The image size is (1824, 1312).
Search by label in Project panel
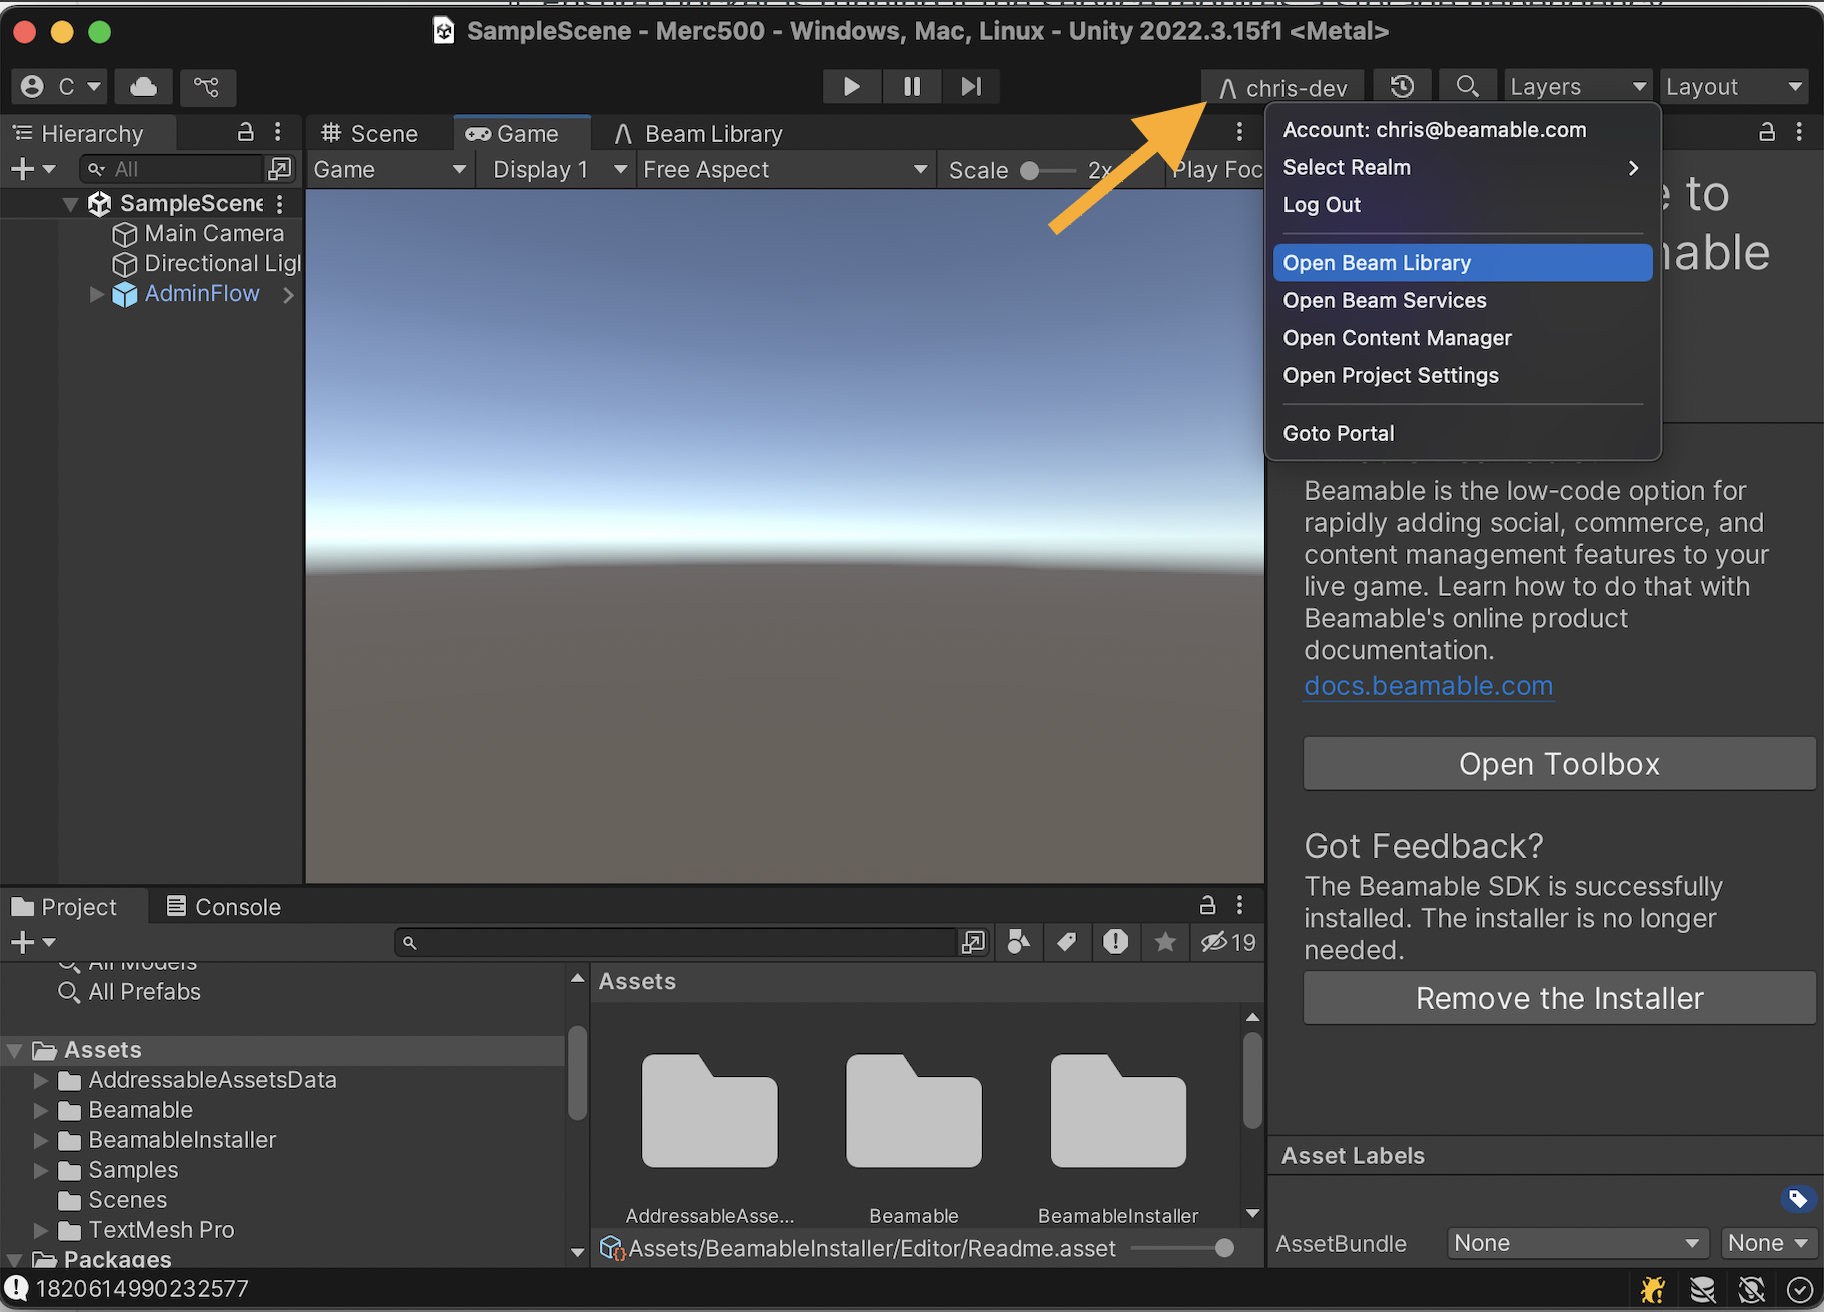pyautogui.click(x=1067, y=942)
